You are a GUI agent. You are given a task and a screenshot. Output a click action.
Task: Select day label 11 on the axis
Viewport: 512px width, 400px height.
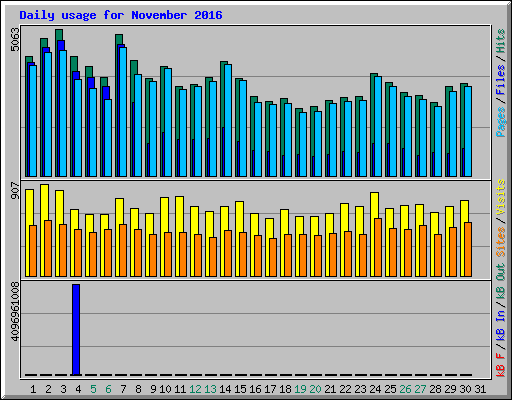(180, 389)
